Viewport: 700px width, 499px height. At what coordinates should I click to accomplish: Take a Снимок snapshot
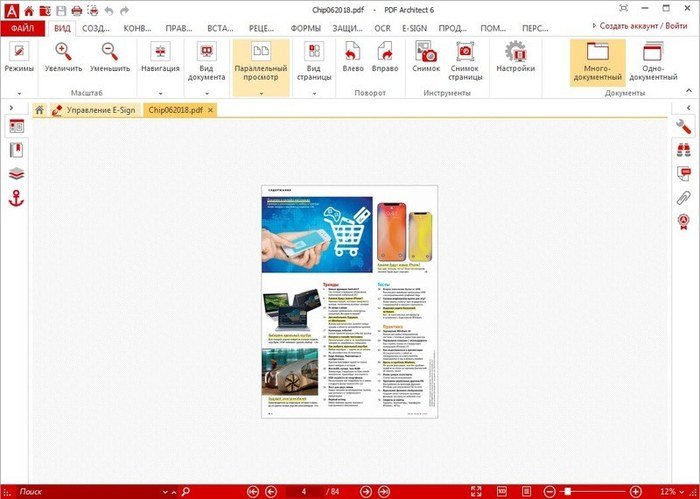pyautogui.click(x=426, y=58)
